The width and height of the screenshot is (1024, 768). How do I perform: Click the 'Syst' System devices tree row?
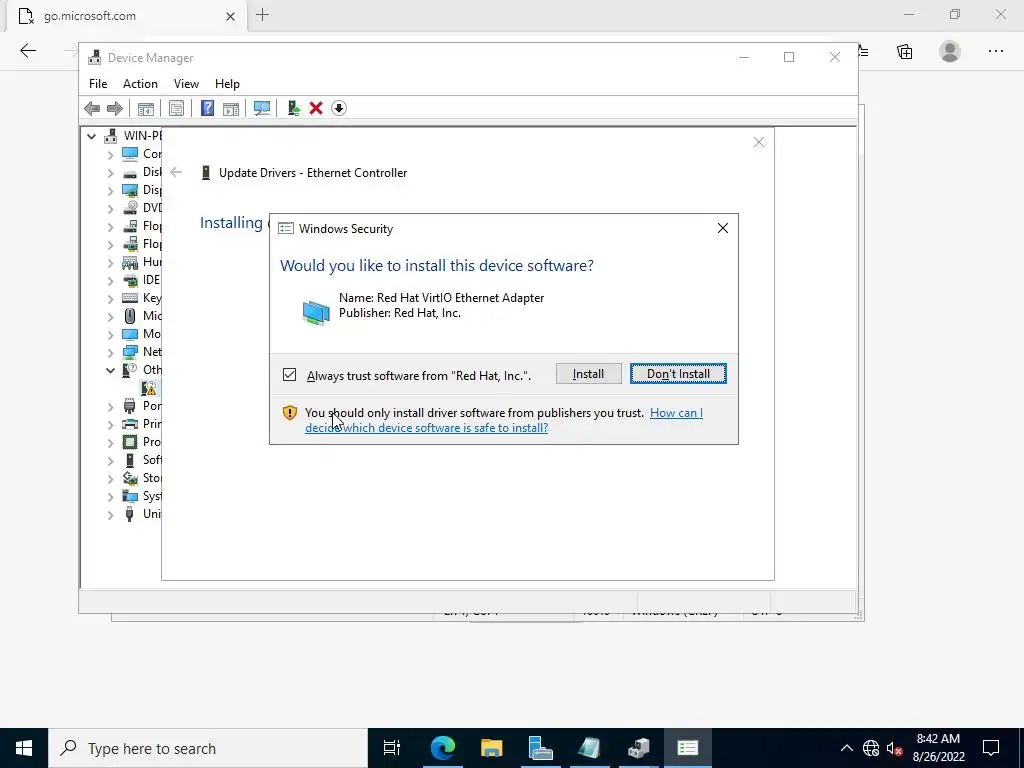(x=142, y=496)
